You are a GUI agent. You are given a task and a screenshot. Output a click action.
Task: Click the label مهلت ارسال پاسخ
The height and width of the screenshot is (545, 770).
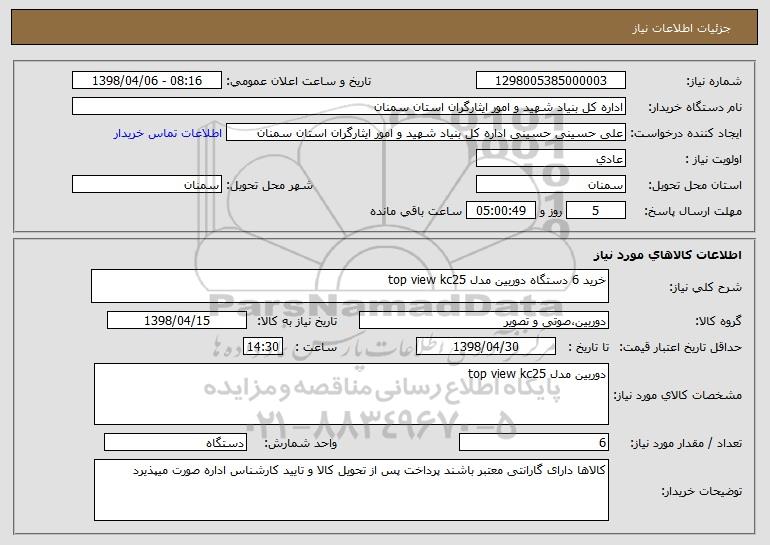click(x=693, y=211)
